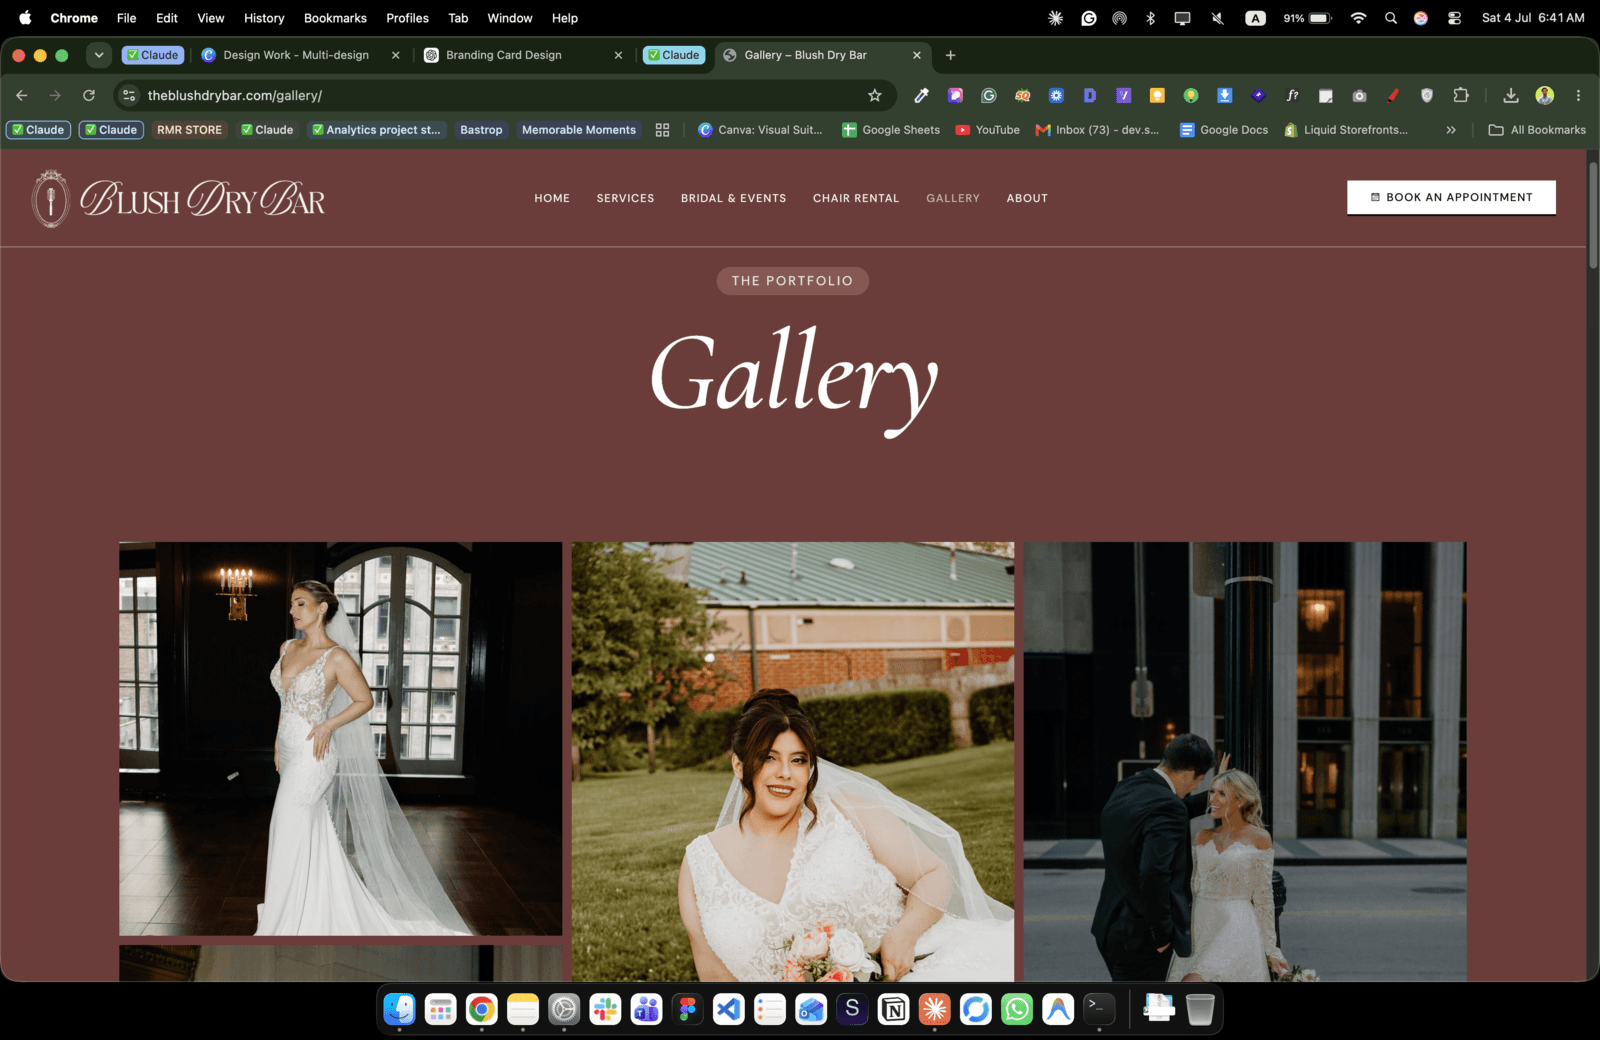Open the tab groups grid icon
Viewport: 1600px width, 1040px height.
(662, 130)
